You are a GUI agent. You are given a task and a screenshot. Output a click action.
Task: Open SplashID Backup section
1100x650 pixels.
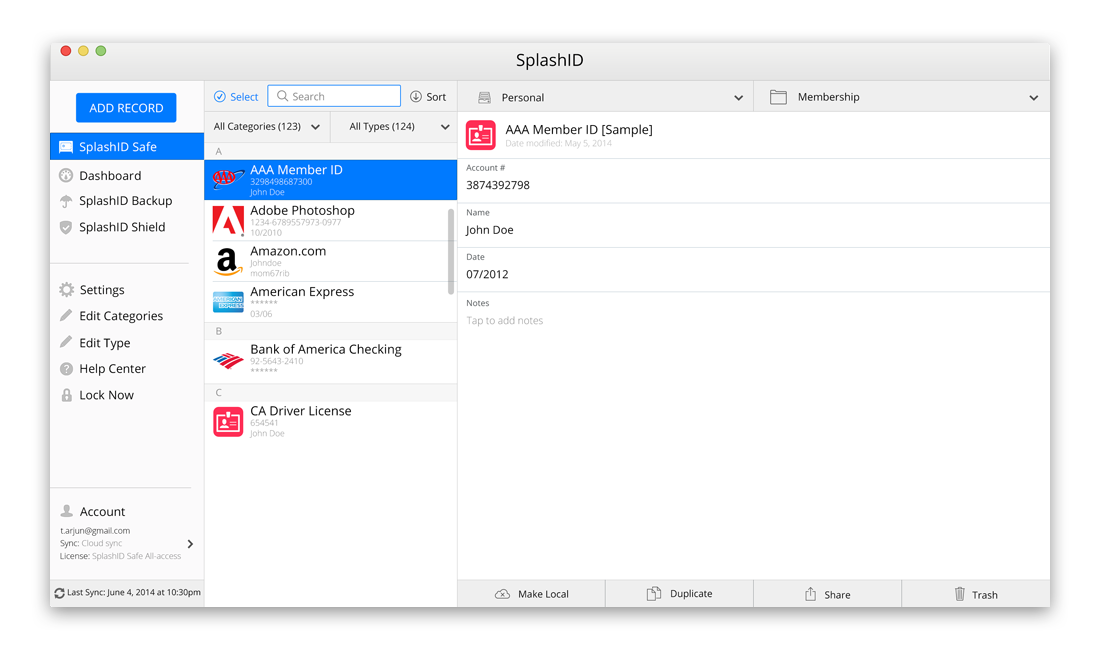coord(126,201)
